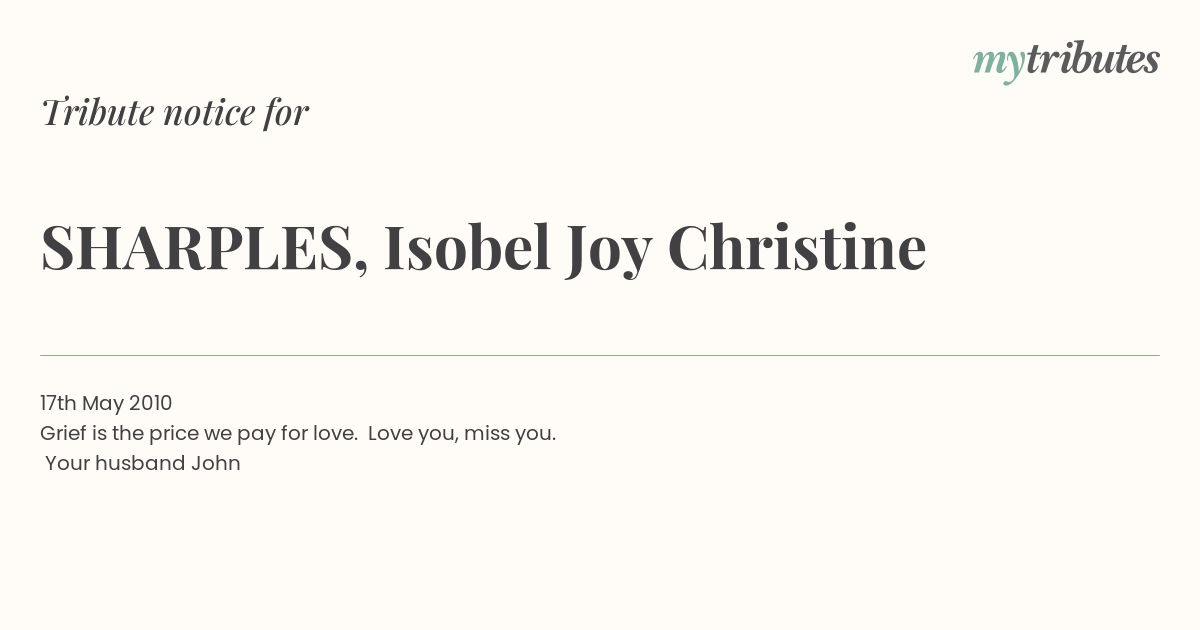Select the year "2010" in the date

pos(150,403)
